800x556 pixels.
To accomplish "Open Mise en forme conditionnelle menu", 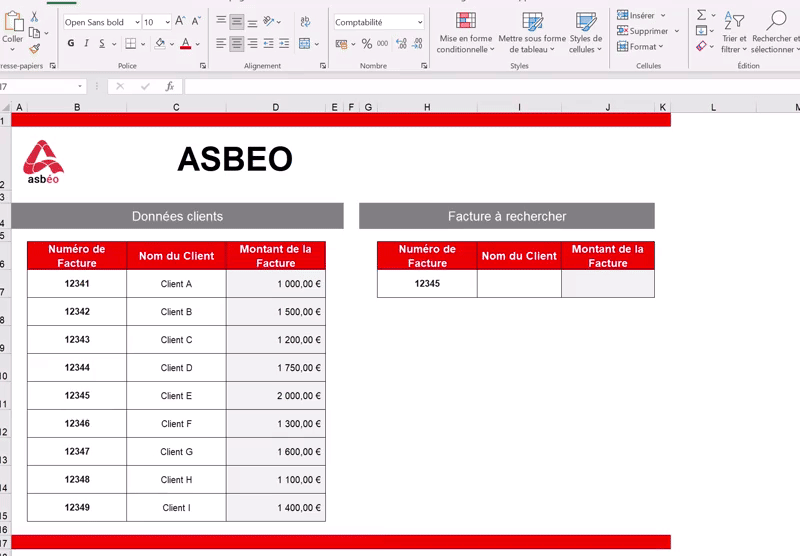I will 465,33.
